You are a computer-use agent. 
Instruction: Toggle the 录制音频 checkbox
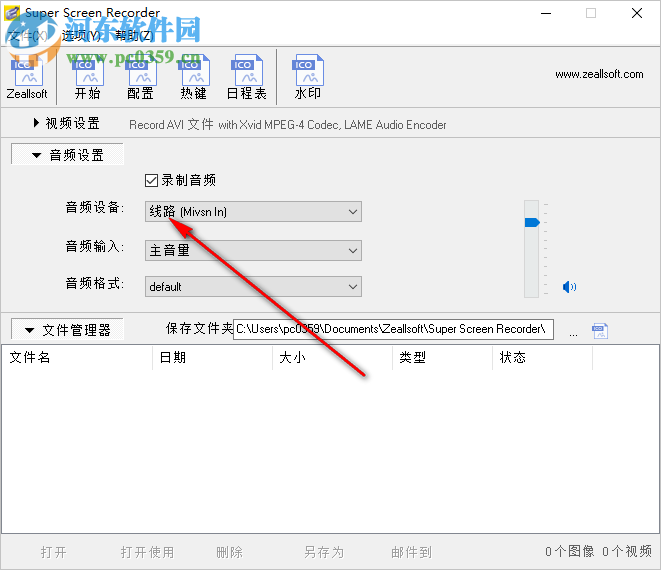pyautogui.click(x=151, y=180)
